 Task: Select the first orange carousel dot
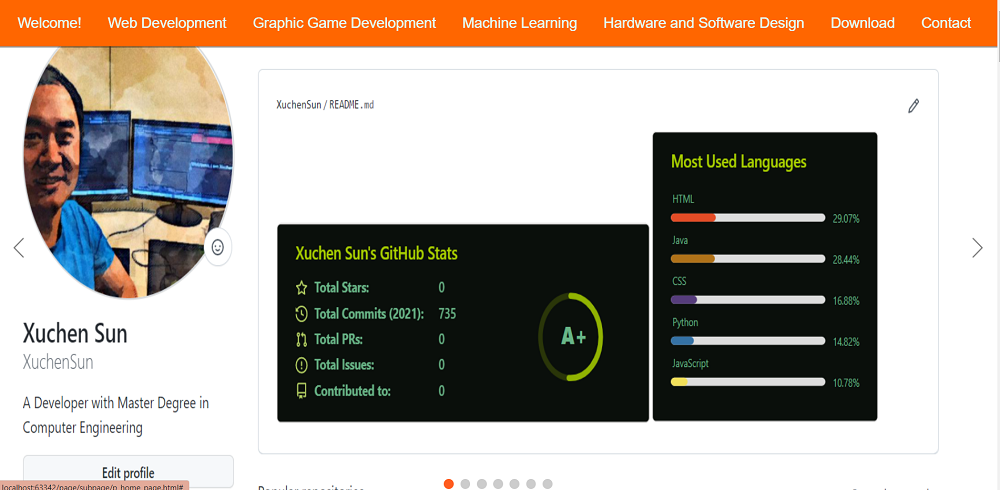[448, 484]
